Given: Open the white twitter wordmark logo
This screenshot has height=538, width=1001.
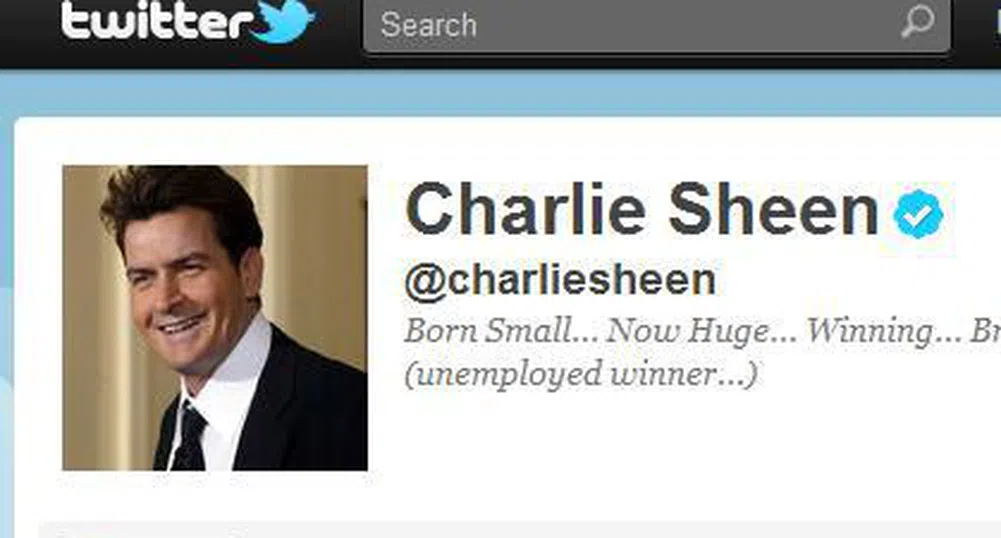Looking at the screenshot, I should [x=156, y=20].
